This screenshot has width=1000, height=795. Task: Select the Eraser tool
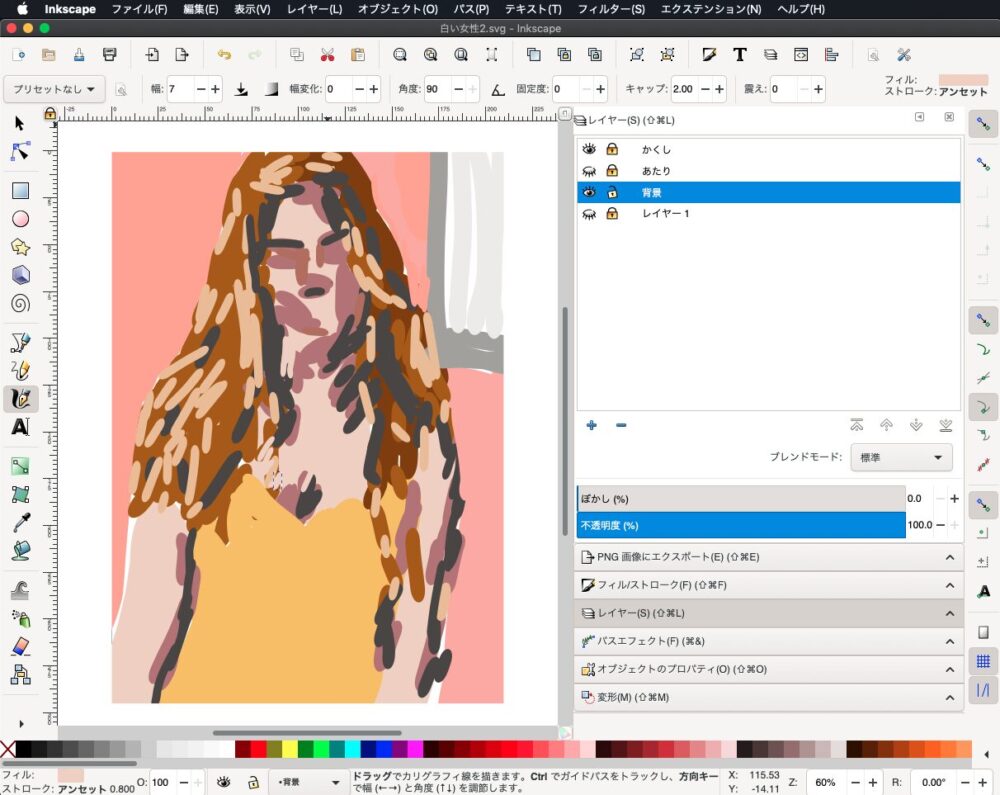click(20, 647)
